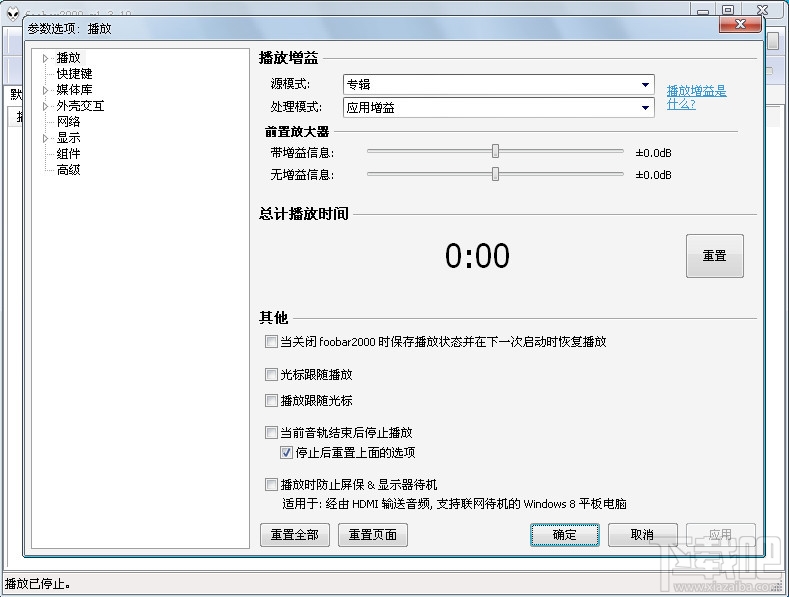Viewport: 789px width, 597px height.
Task: Expand the 媒体库 tree node arrow
Action: pyautogui.click(x=45, y=91)
